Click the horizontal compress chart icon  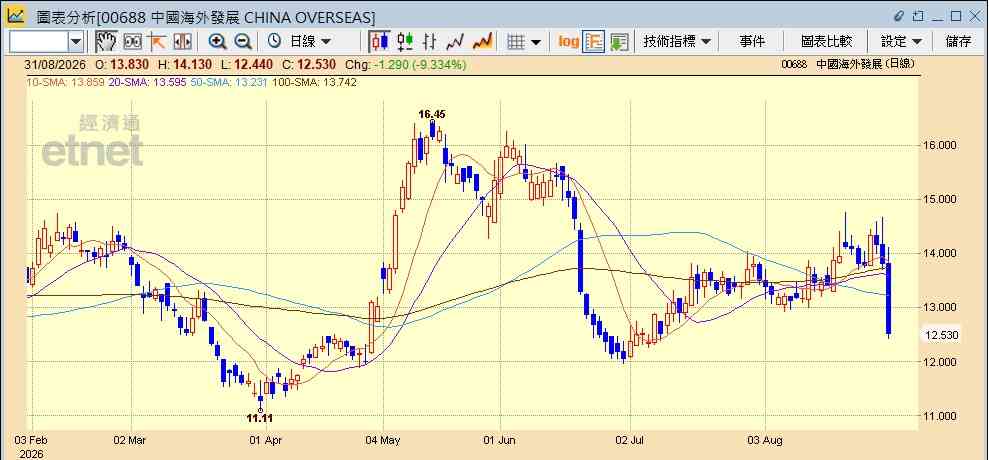pos(182,42)
